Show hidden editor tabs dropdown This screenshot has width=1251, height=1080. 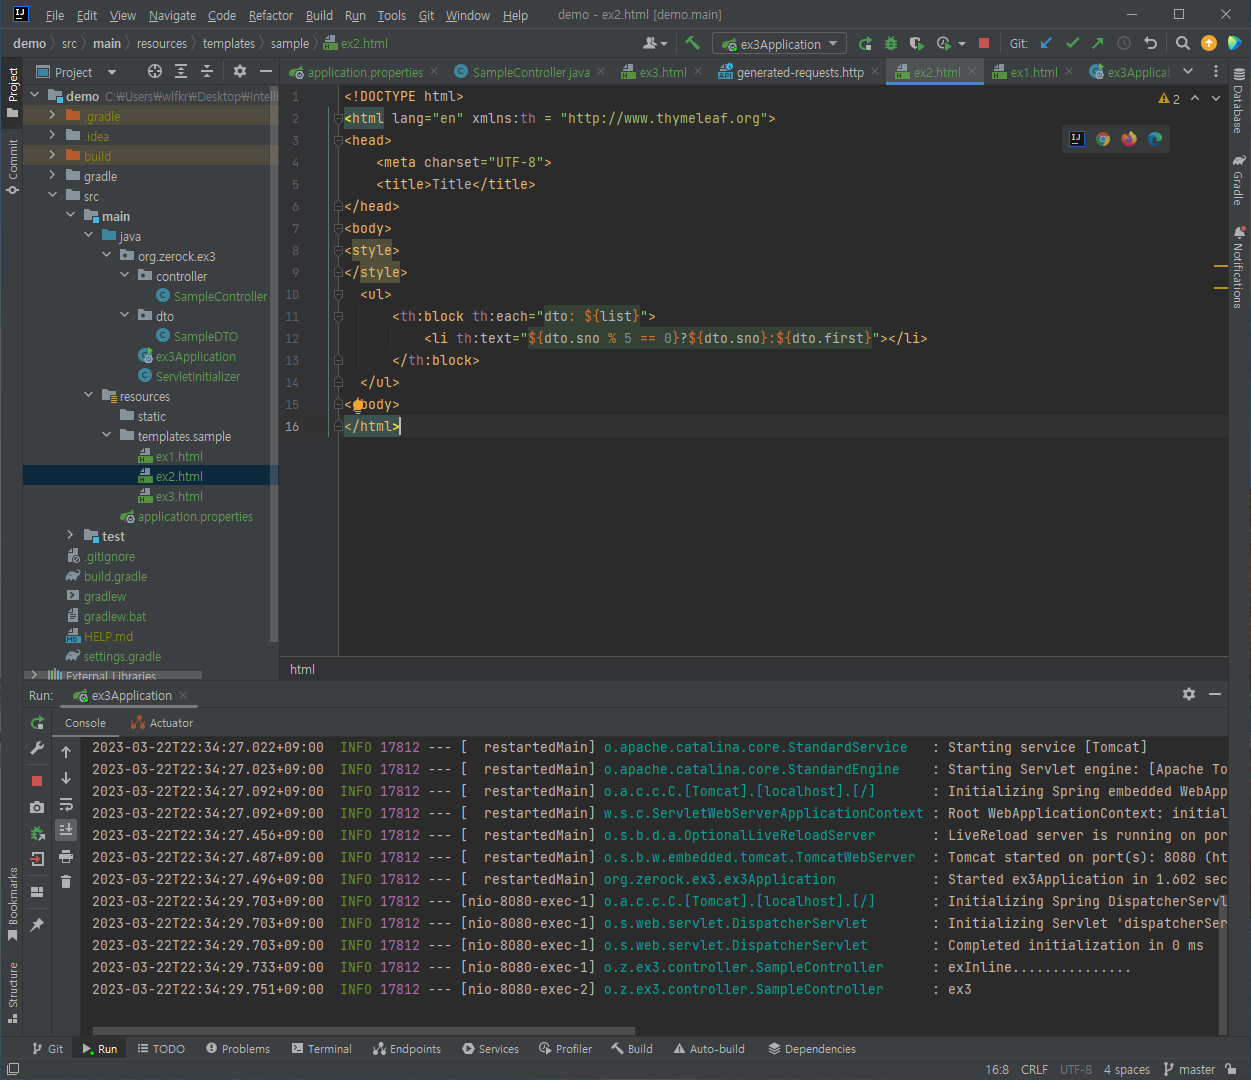[x=1188, y=71]
